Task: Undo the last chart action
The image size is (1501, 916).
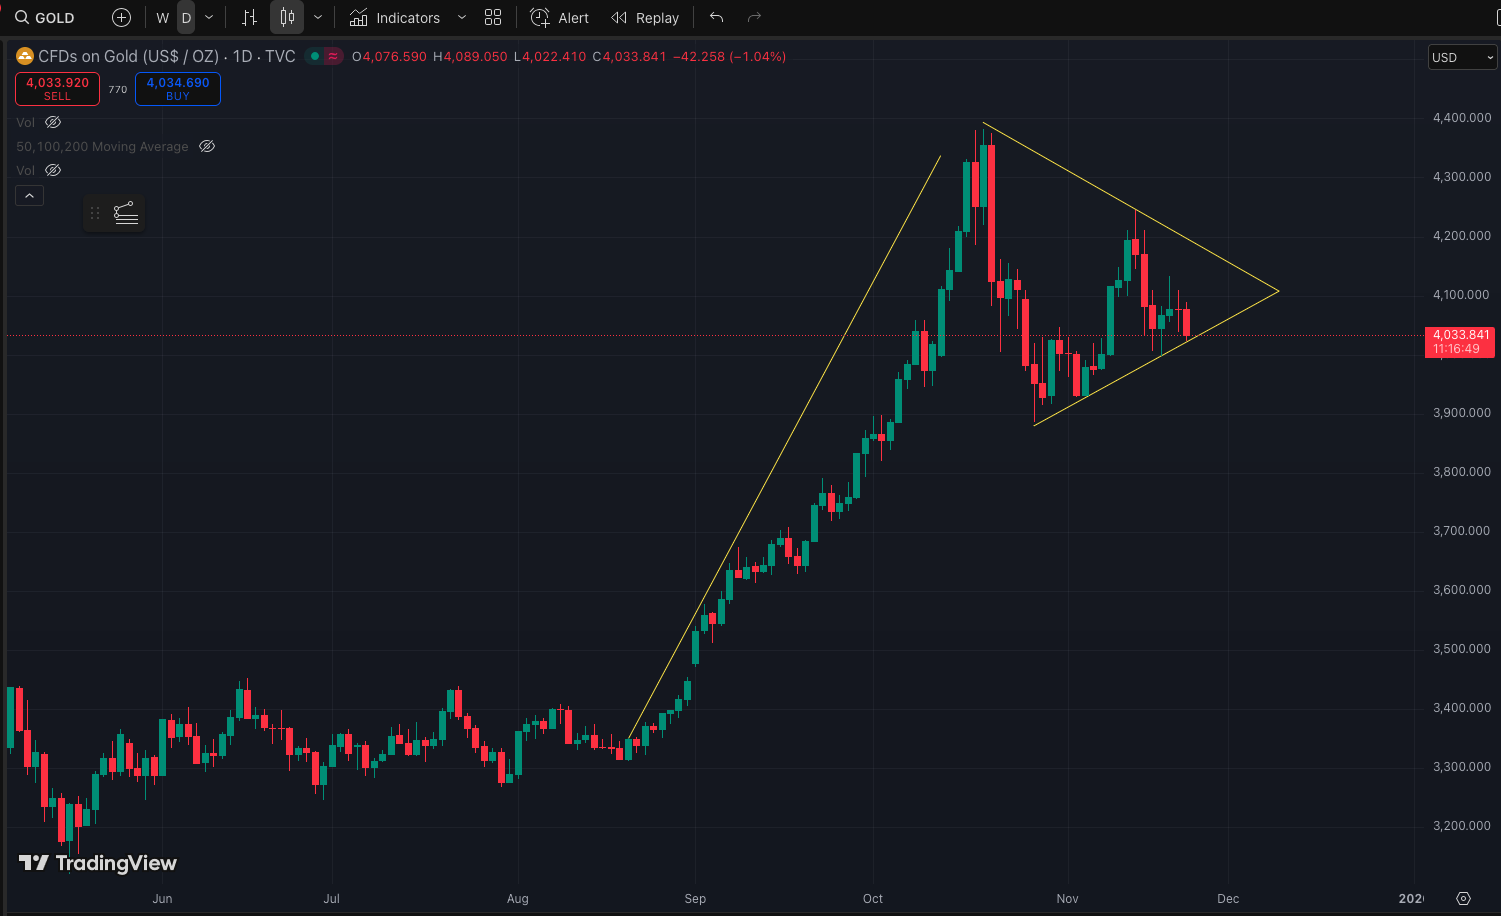Action: [x=716, y=18]
